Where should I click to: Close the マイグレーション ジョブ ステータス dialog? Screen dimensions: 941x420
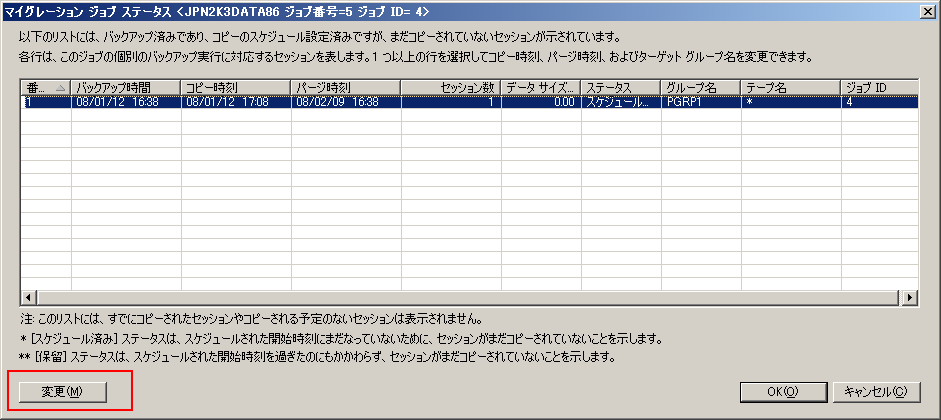[927, 11]
